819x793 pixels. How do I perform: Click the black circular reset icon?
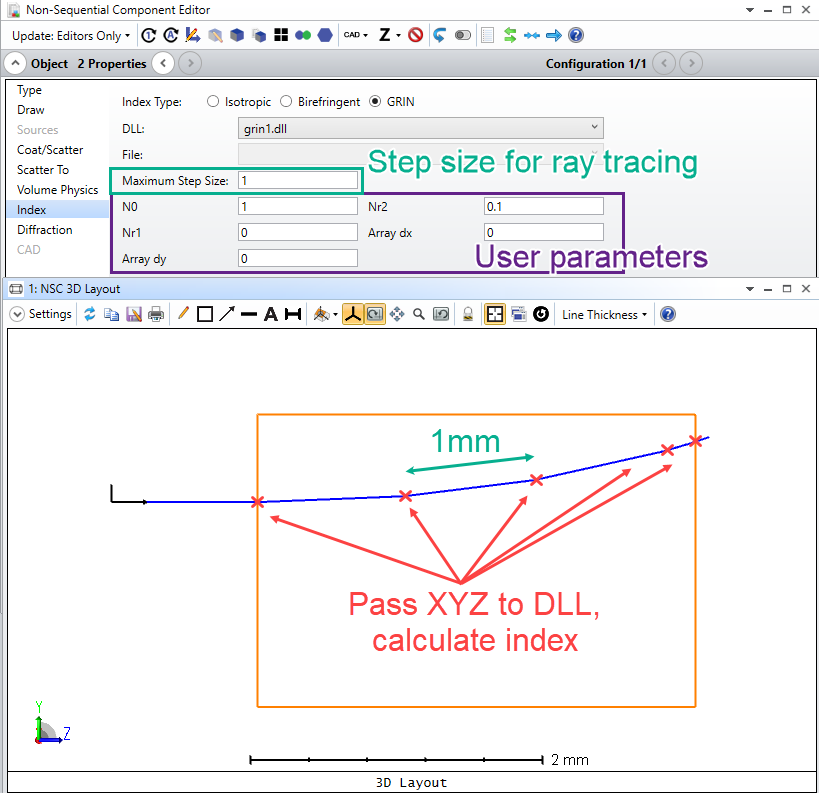(x=541, y=314)
